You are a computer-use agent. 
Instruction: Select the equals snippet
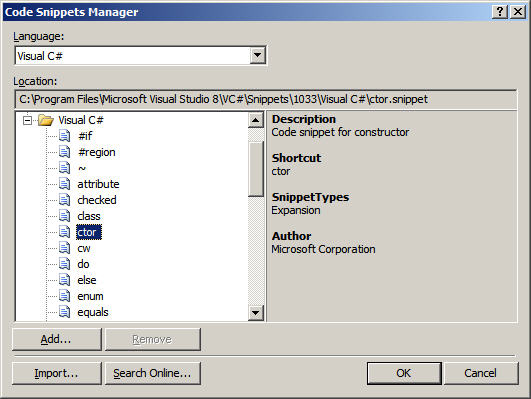point(93,312)
